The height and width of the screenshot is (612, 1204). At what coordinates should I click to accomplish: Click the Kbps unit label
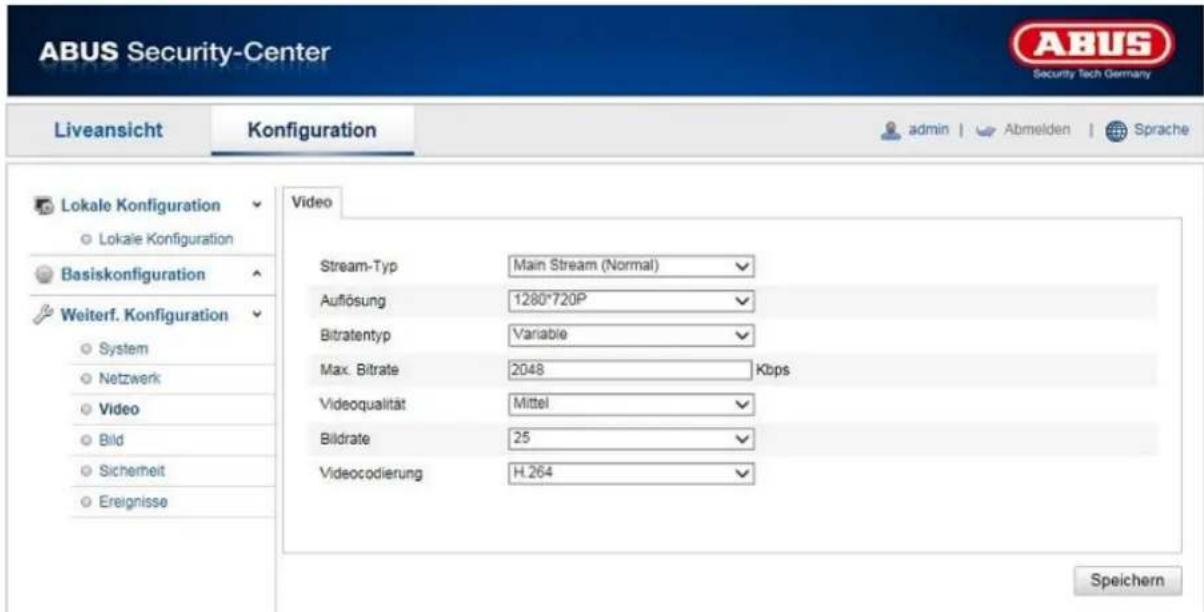click(x=773, y=369)
